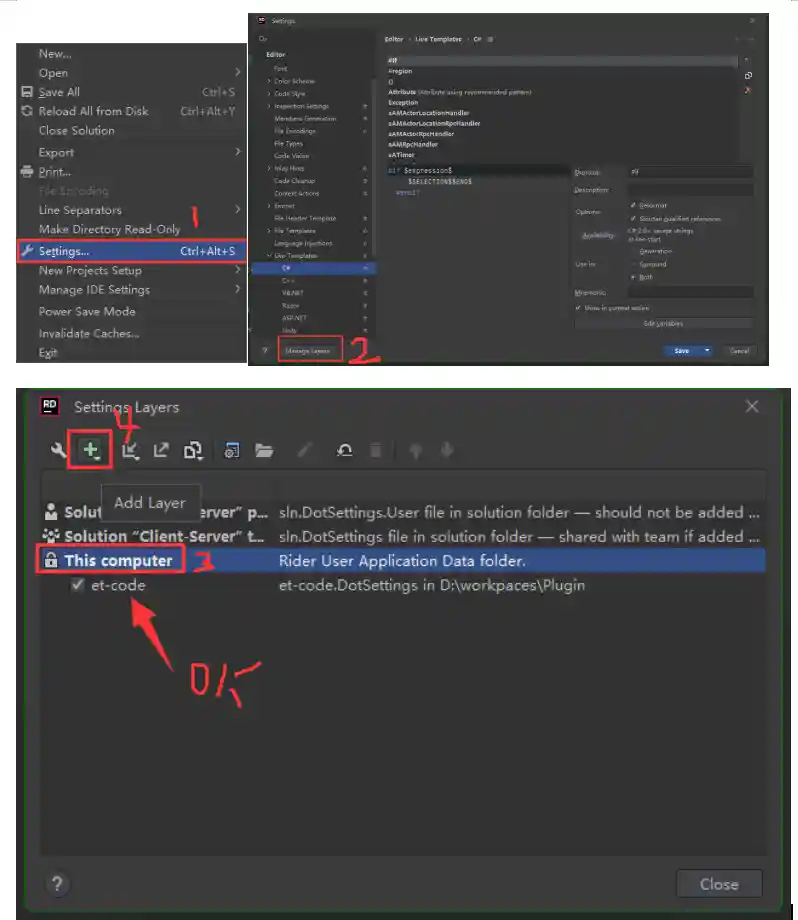Select the Generation radio option
Image resolution: width=798 pixels, height=920 pixels.
[633, 251]
